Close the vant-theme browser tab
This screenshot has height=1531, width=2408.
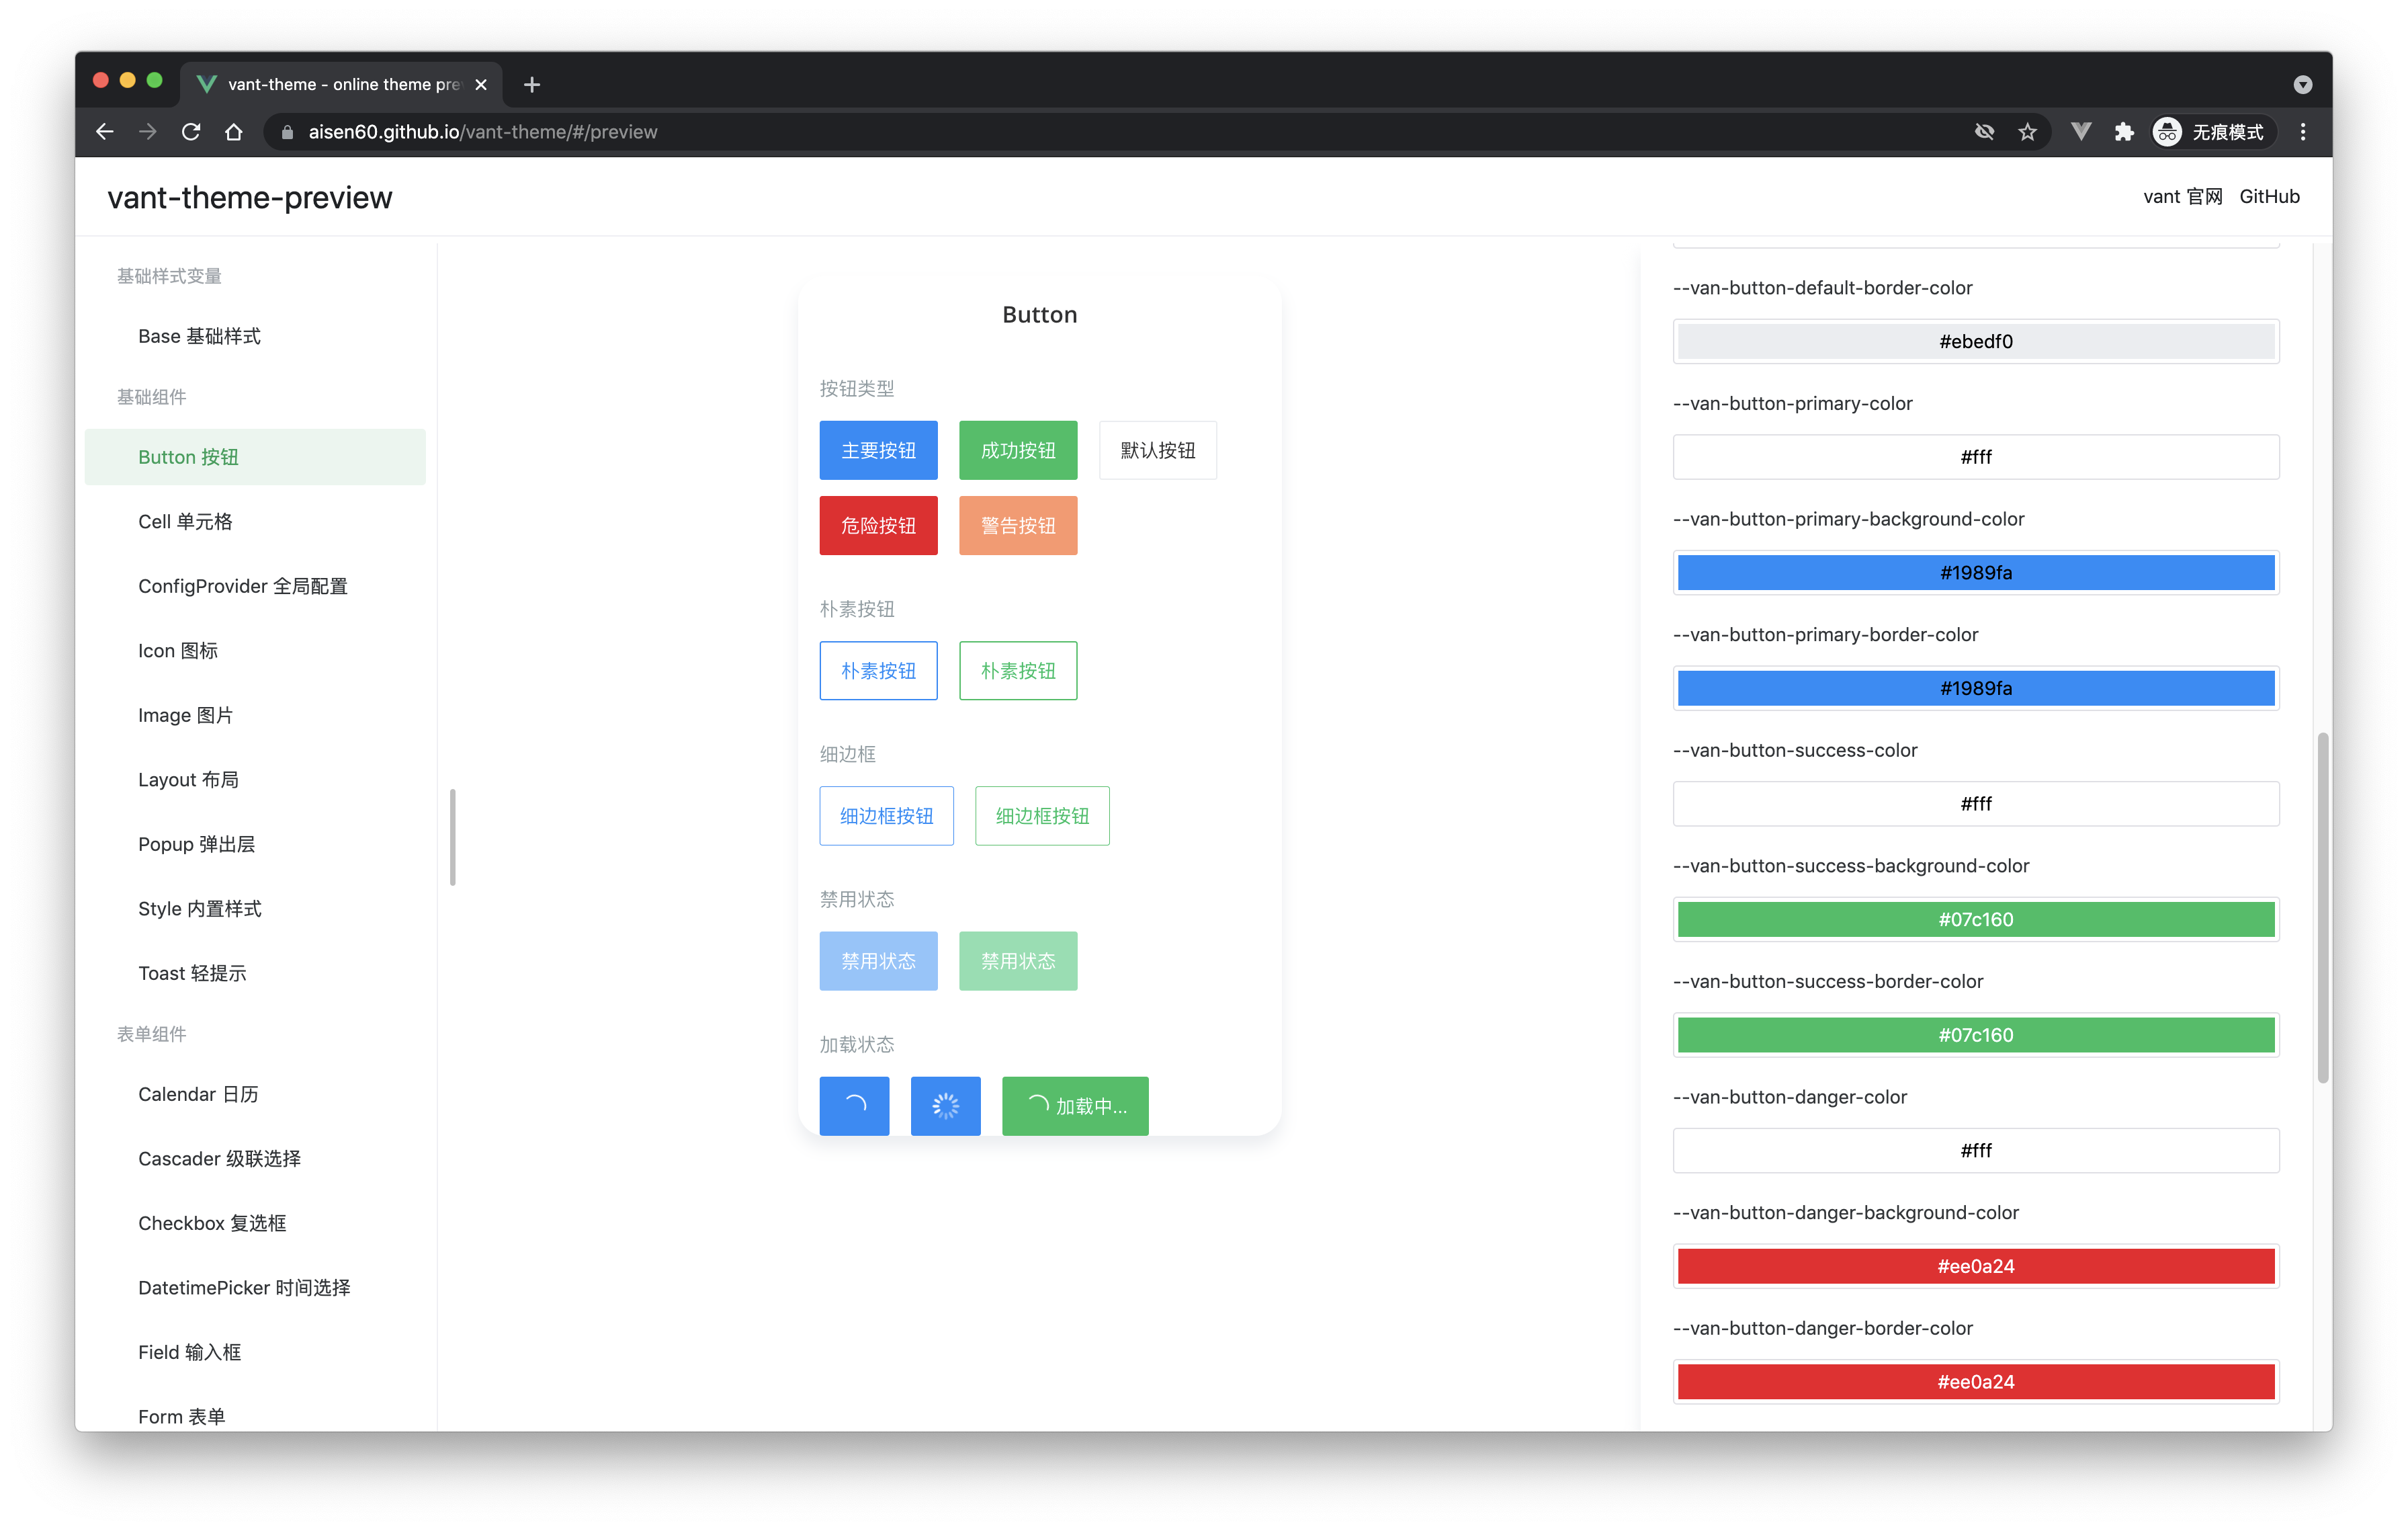click(x=481, y=85)
